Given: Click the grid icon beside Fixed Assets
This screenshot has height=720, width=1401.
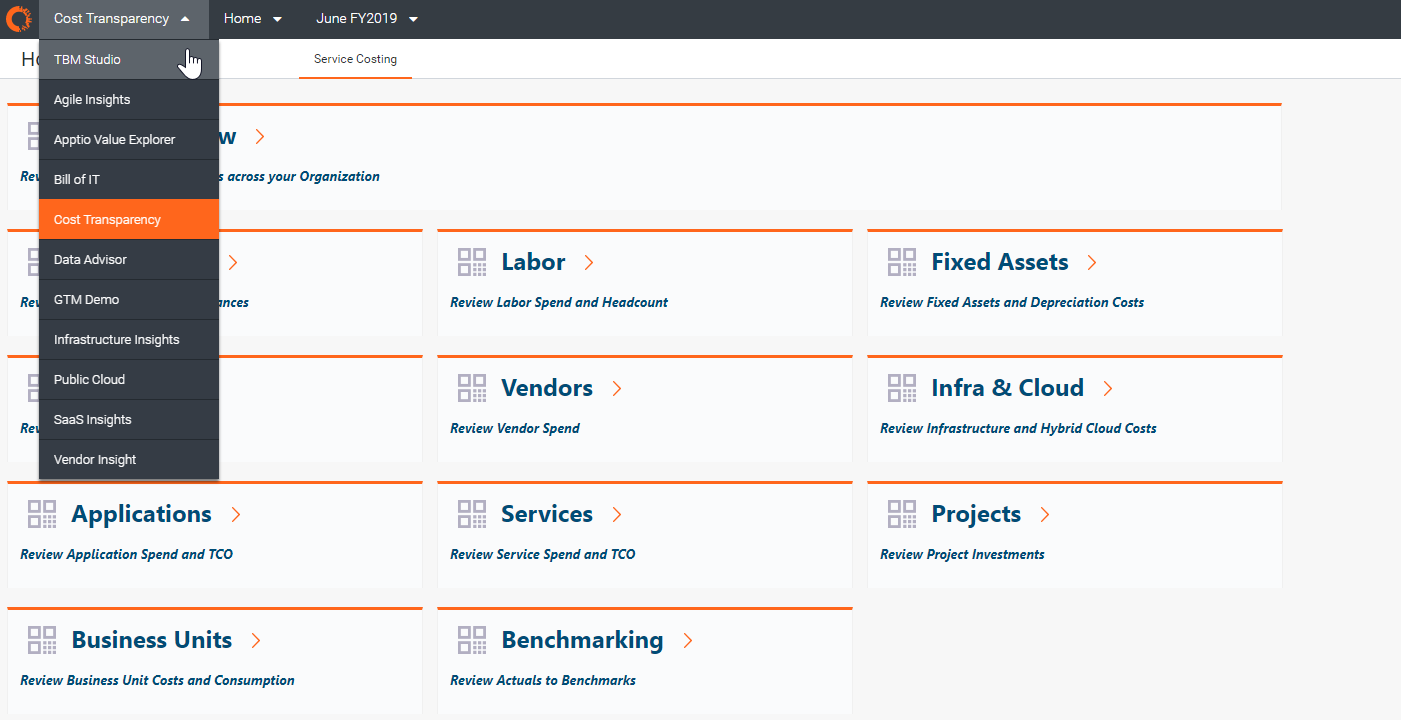Looking at the screenshot, I should click(902, 262).
